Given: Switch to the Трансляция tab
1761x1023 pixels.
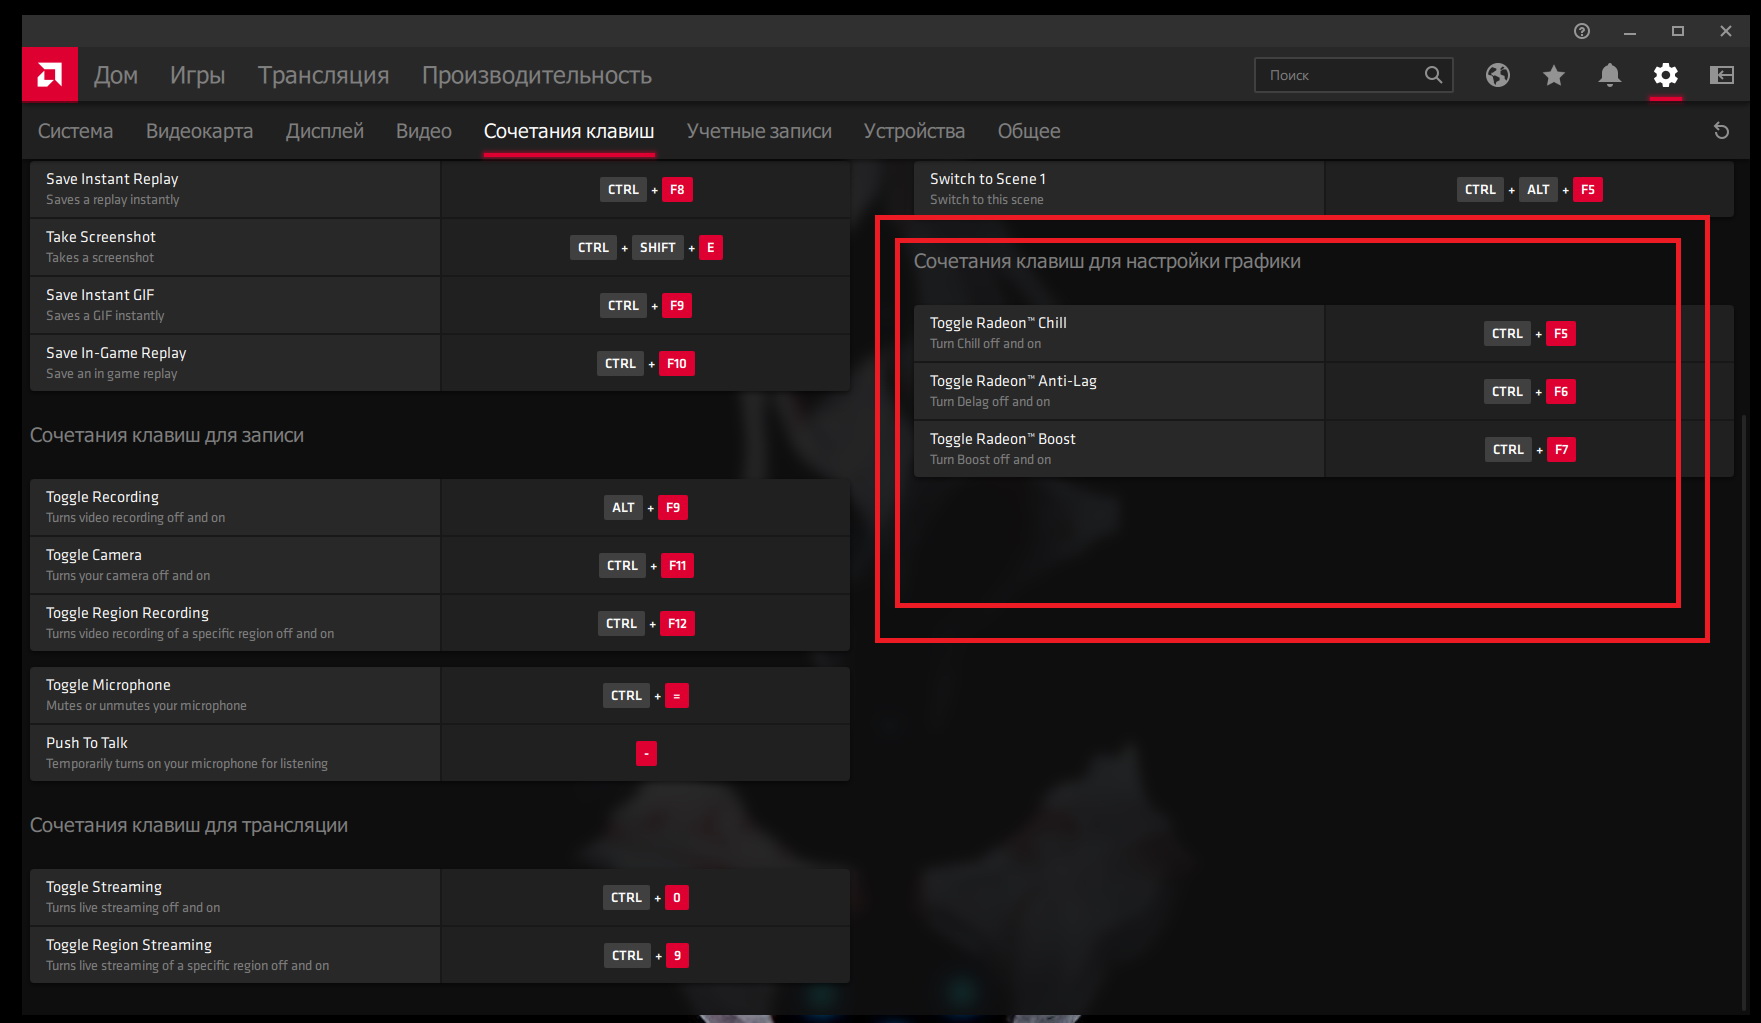Looking at the screenshot, I should click(x=324, y=75).
